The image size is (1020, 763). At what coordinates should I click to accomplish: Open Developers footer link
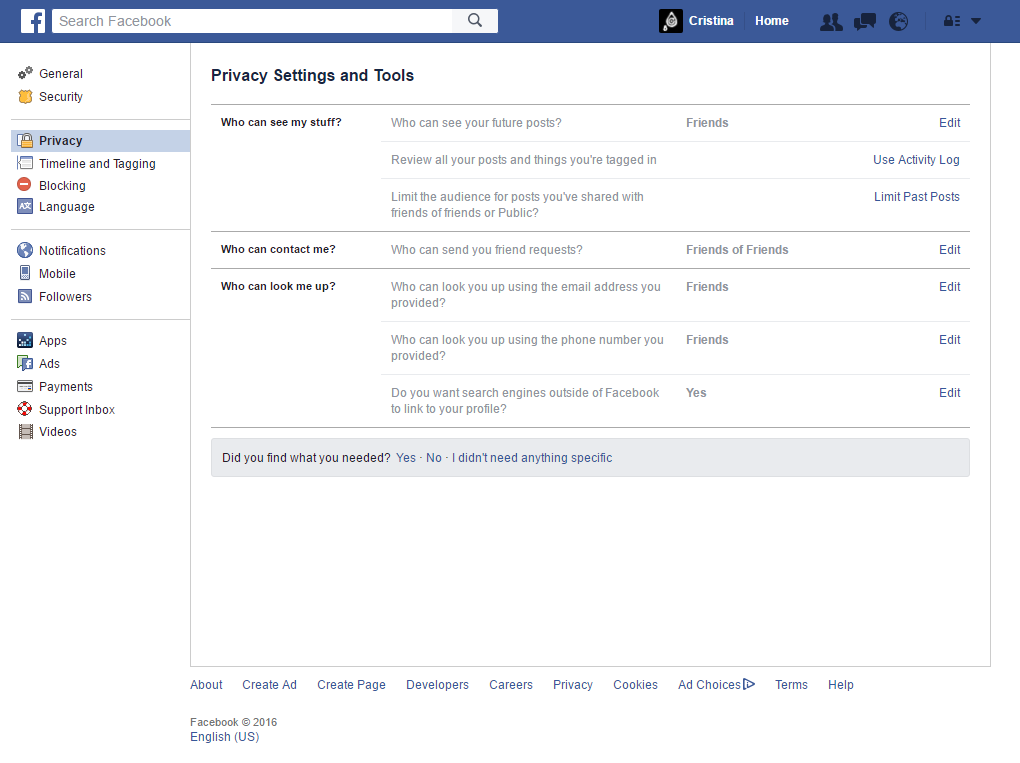coord(437,684)
